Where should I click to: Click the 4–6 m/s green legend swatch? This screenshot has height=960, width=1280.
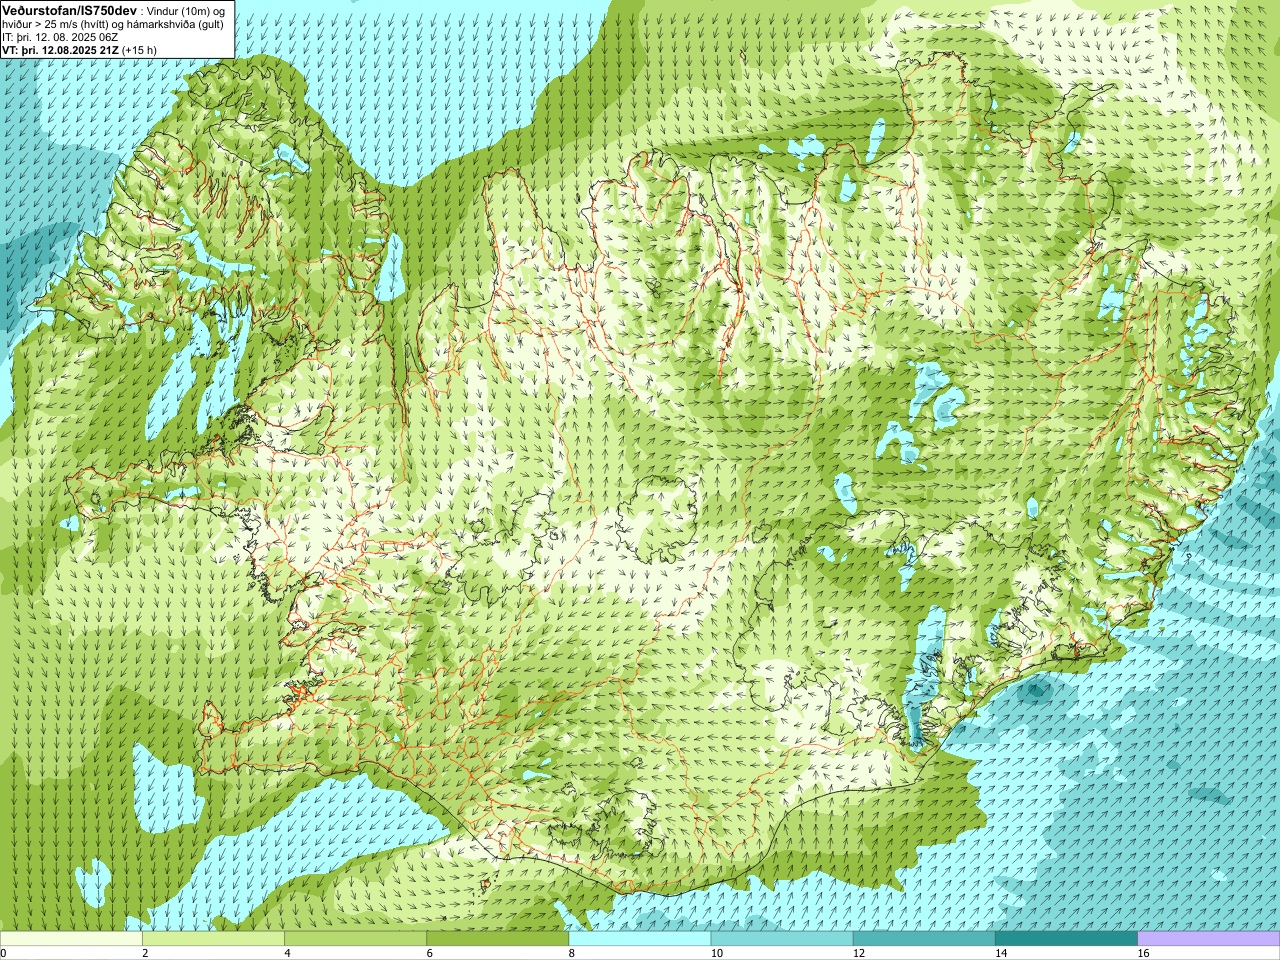pos(355,939)
